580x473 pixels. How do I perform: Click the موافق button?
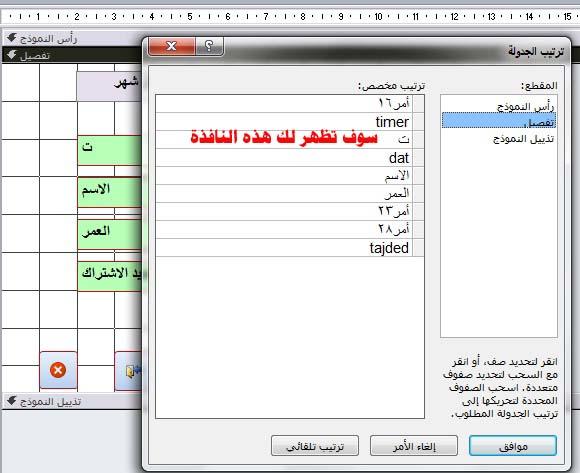[x=513, y=446]
